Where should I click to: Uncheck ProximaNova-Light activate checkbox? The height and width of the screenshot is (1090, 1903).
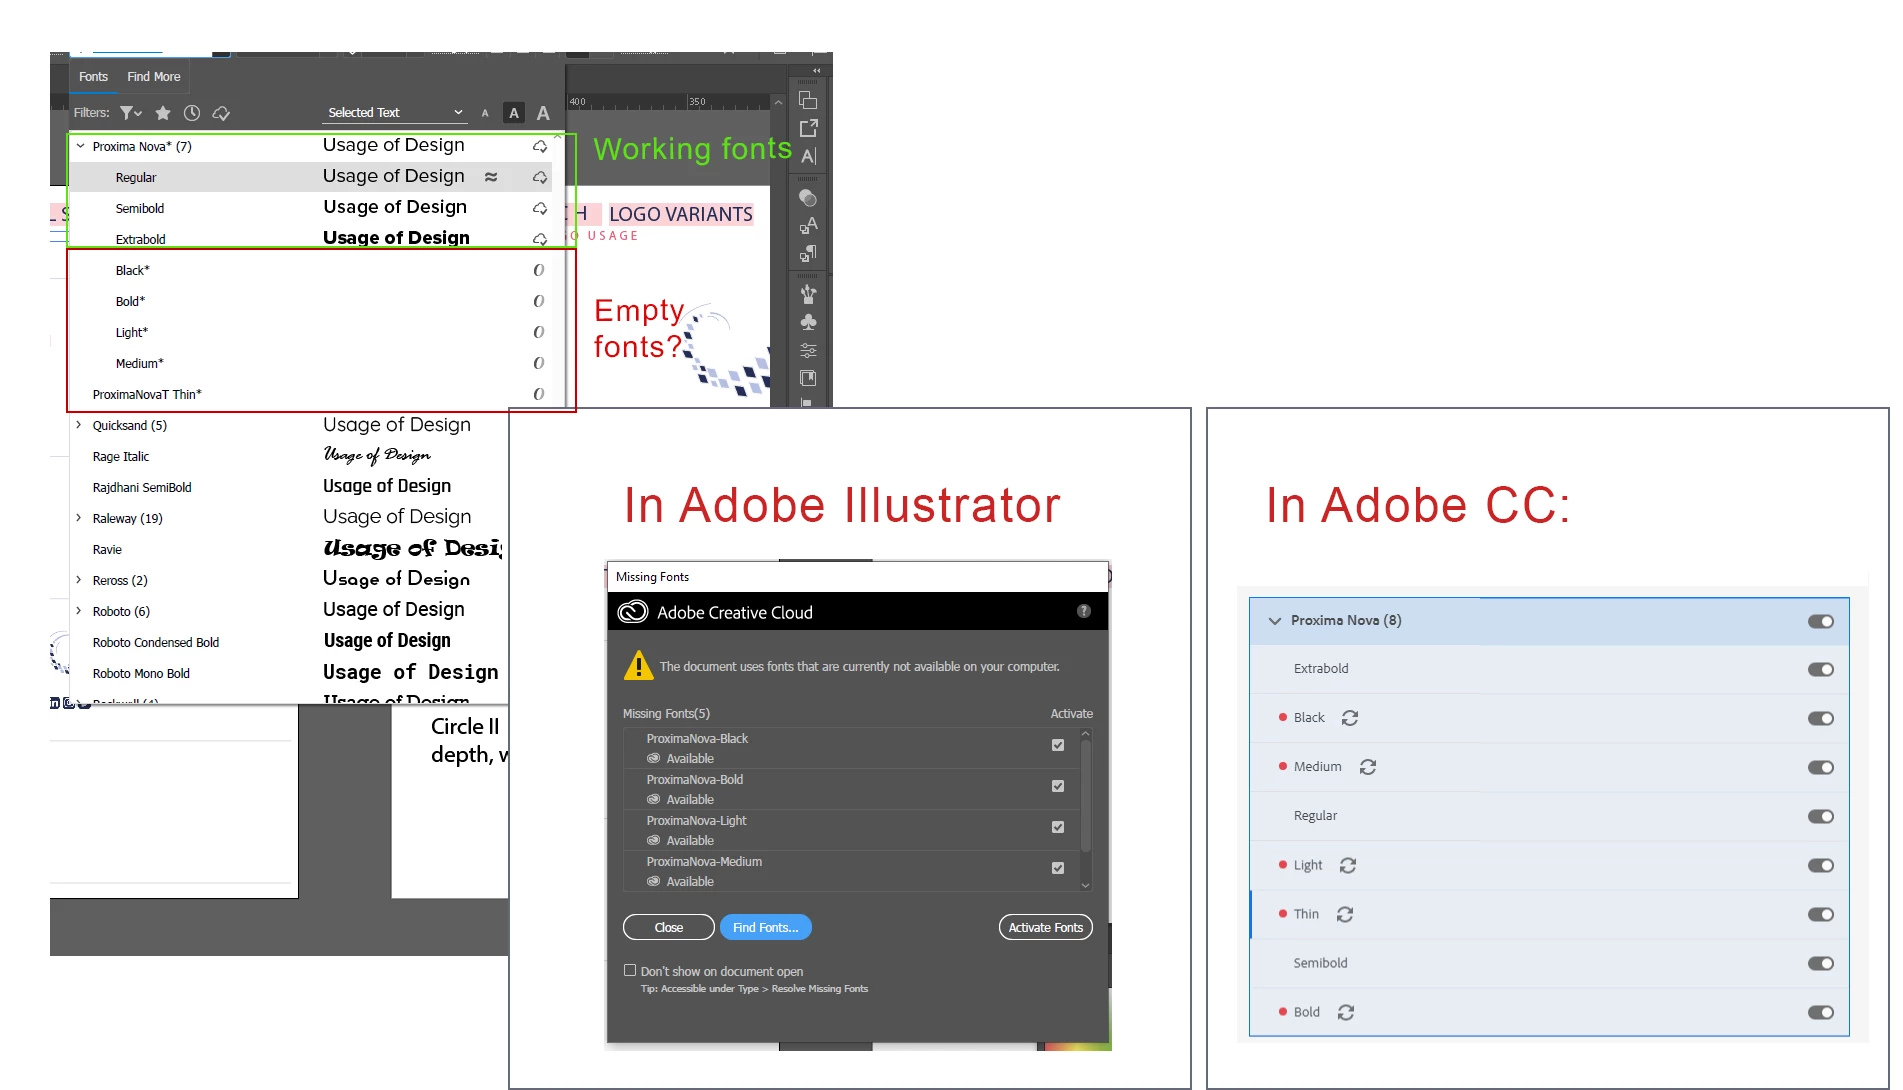[x=1058, y=827]
